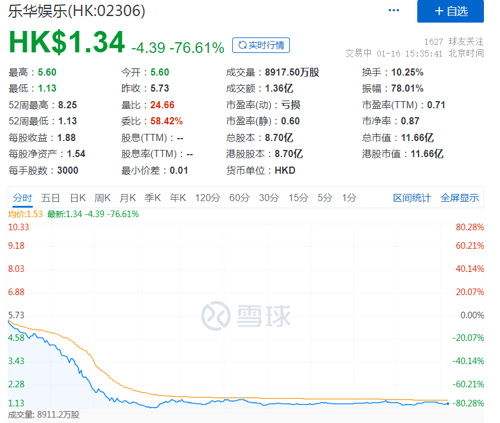Switch to the 五日 five-day chart tab
This screenshot has height=423, width=500.
[x=50, y=198]
